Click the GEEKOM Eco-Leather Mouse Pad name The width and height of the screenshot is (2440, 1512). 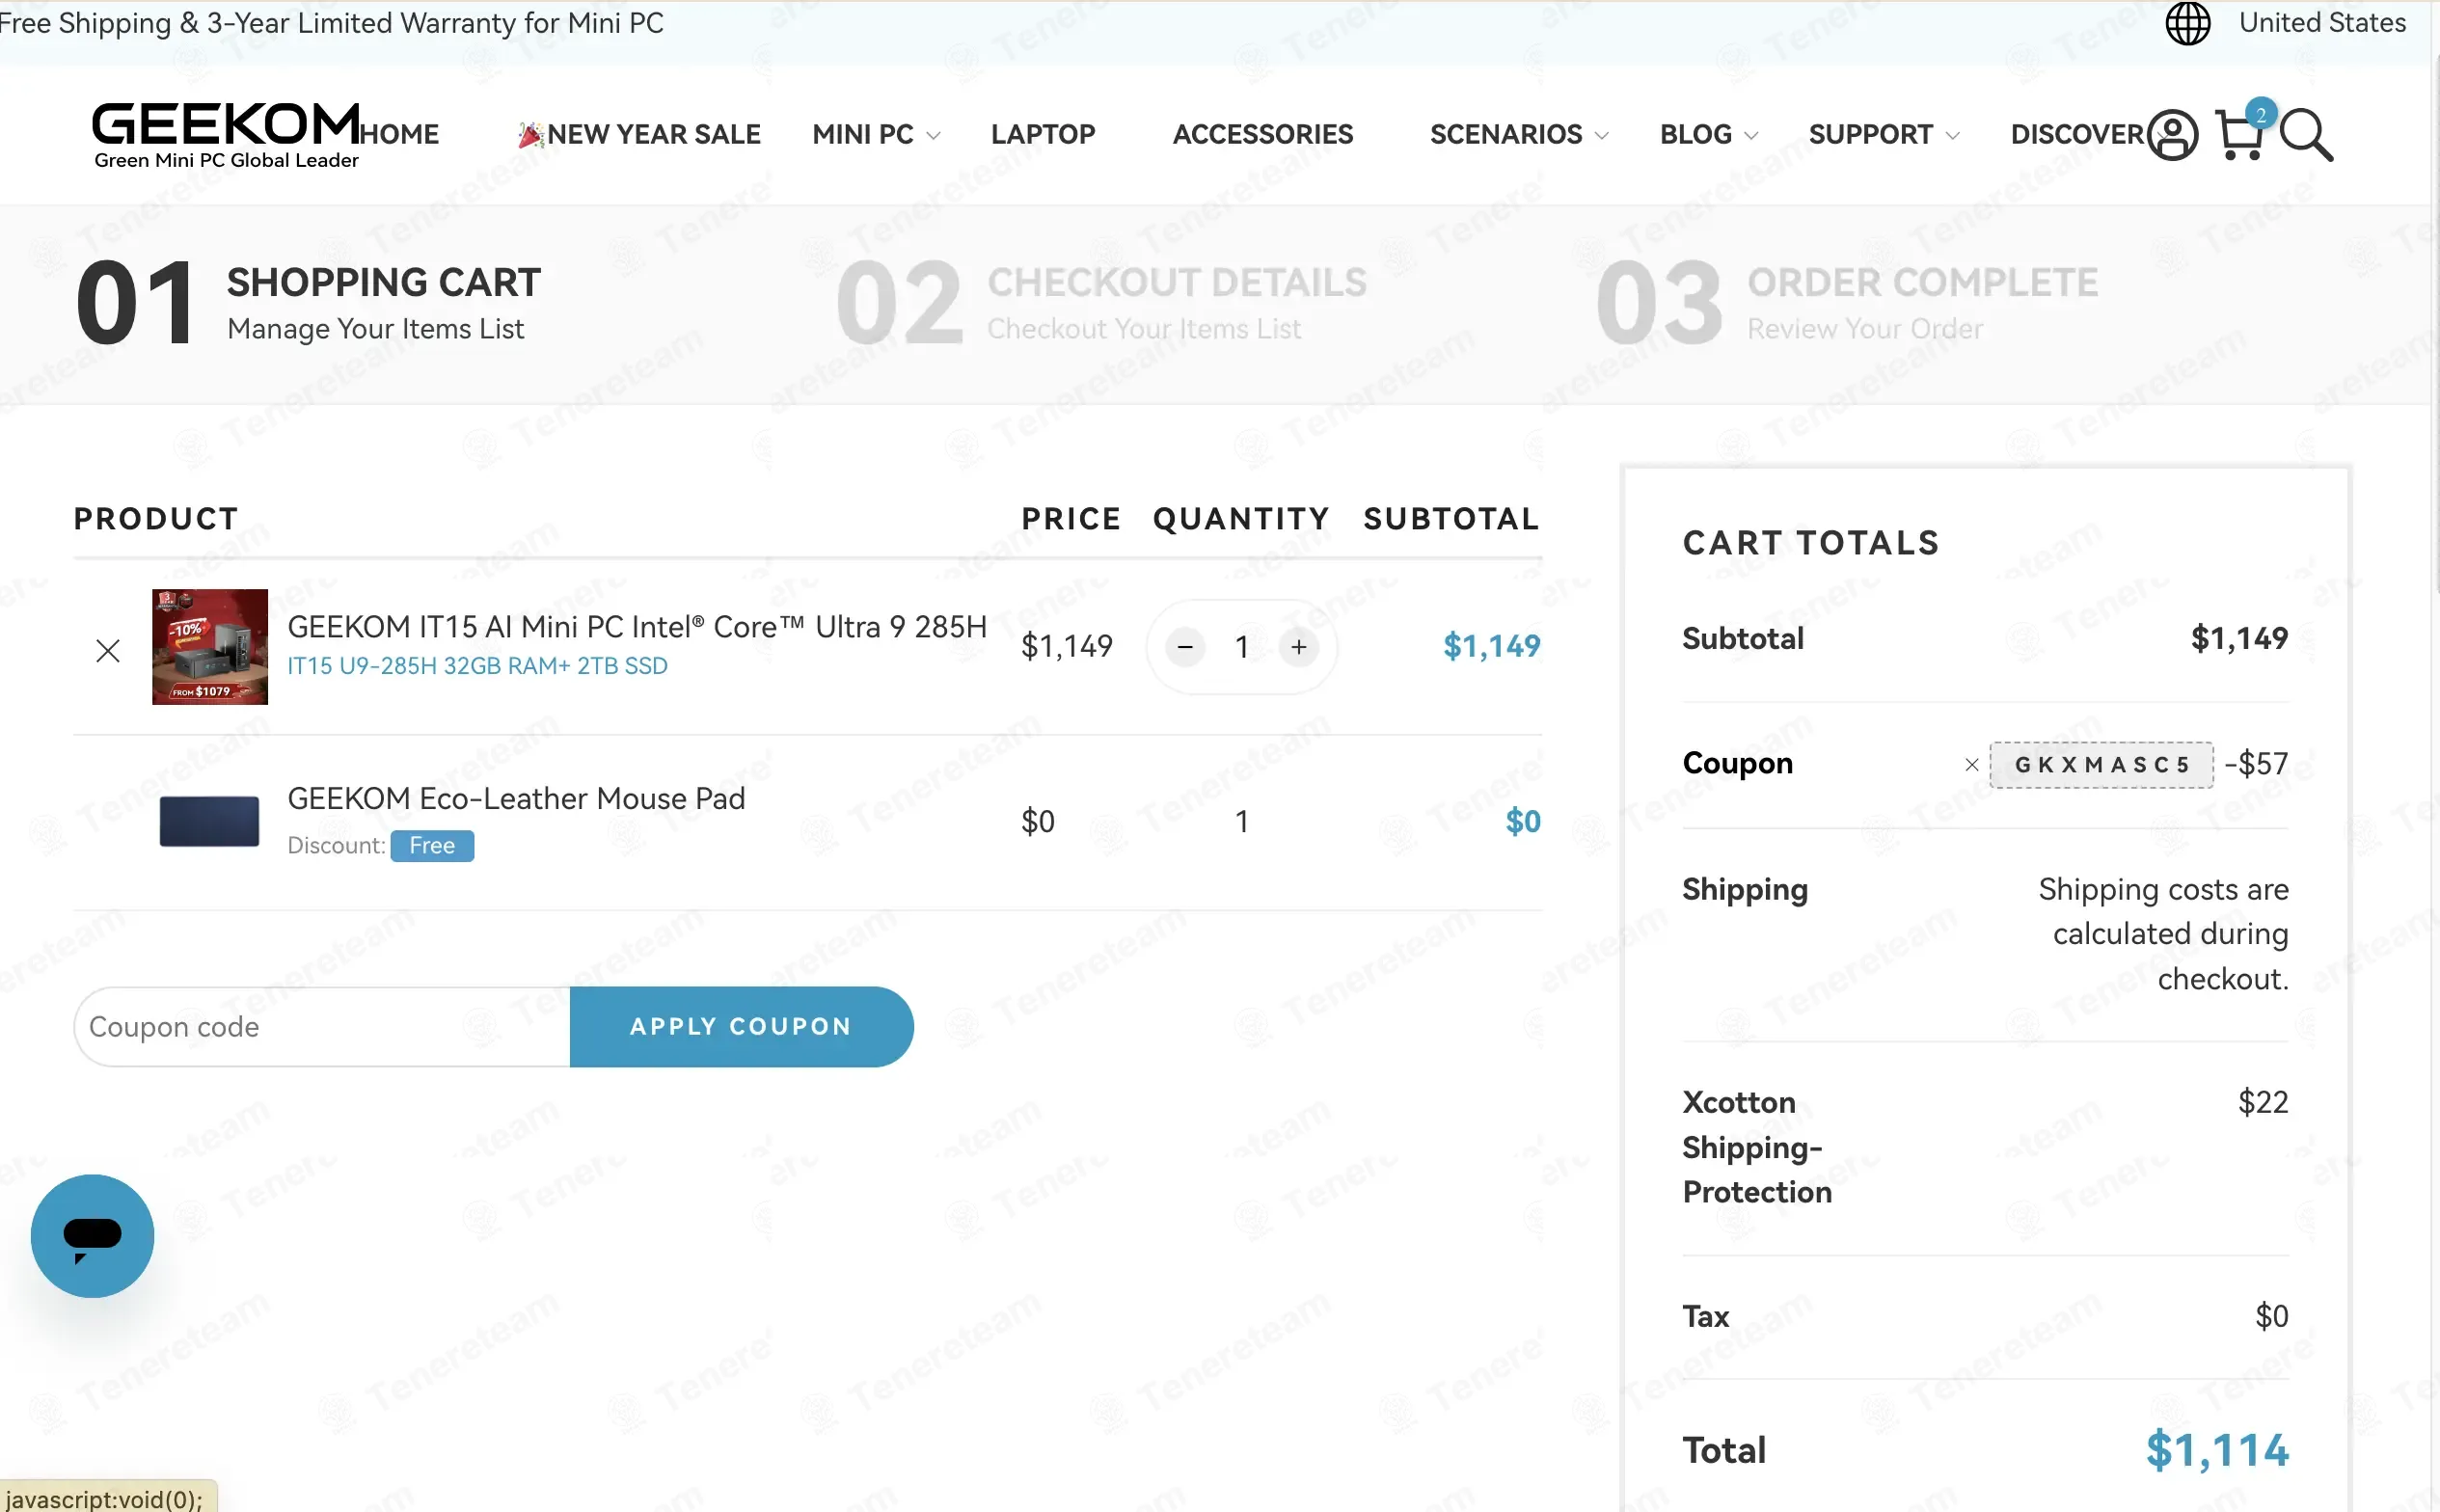click(x=516, y=798)
